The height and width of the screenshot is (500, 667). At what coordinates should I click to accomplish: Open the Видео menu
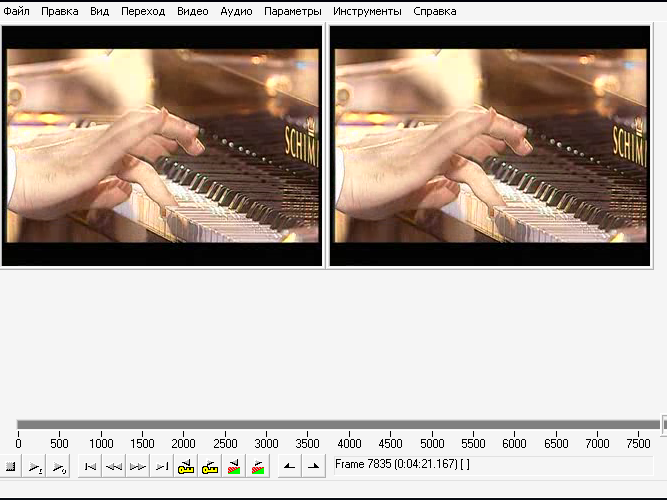coord(193,11)
